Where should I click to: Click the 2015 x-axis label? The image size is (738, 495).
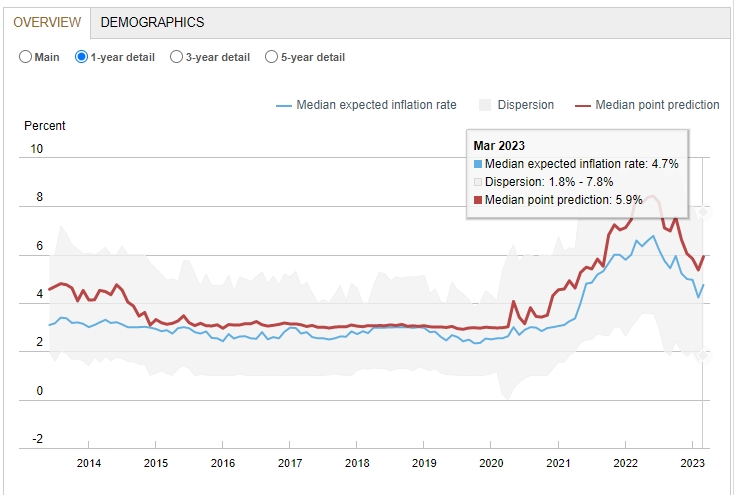pos(155,463)
